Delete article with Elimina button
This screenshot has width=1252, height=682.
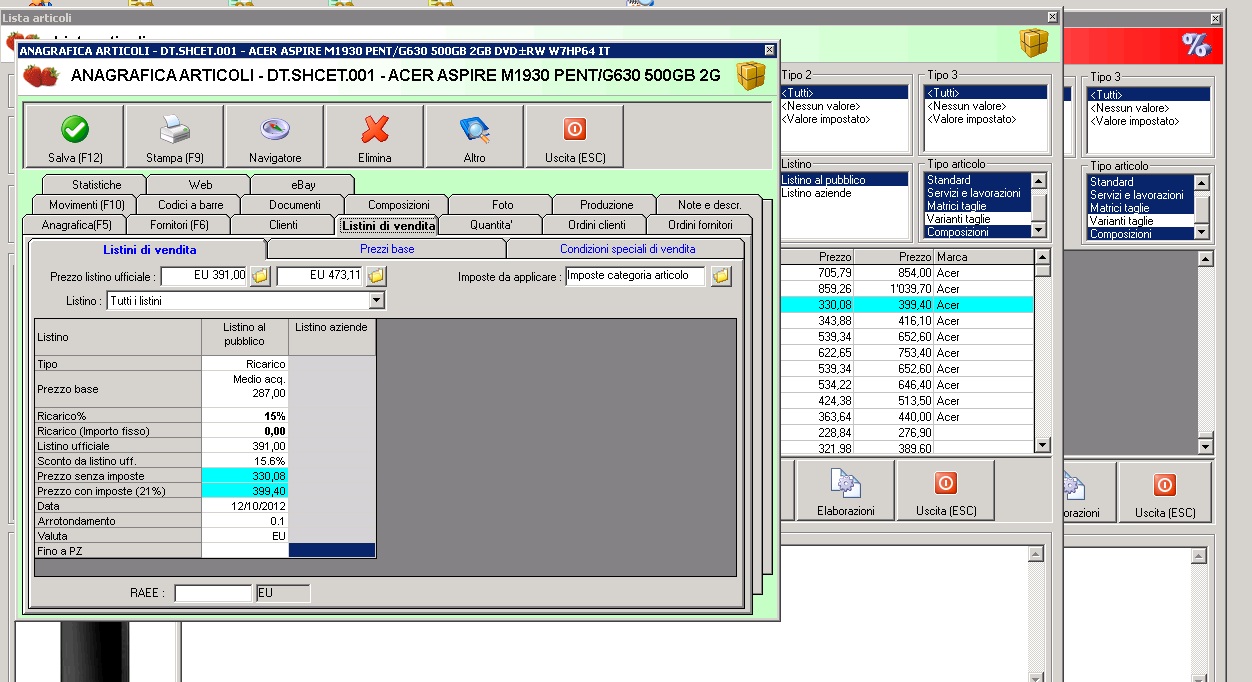tap(375, 136)
